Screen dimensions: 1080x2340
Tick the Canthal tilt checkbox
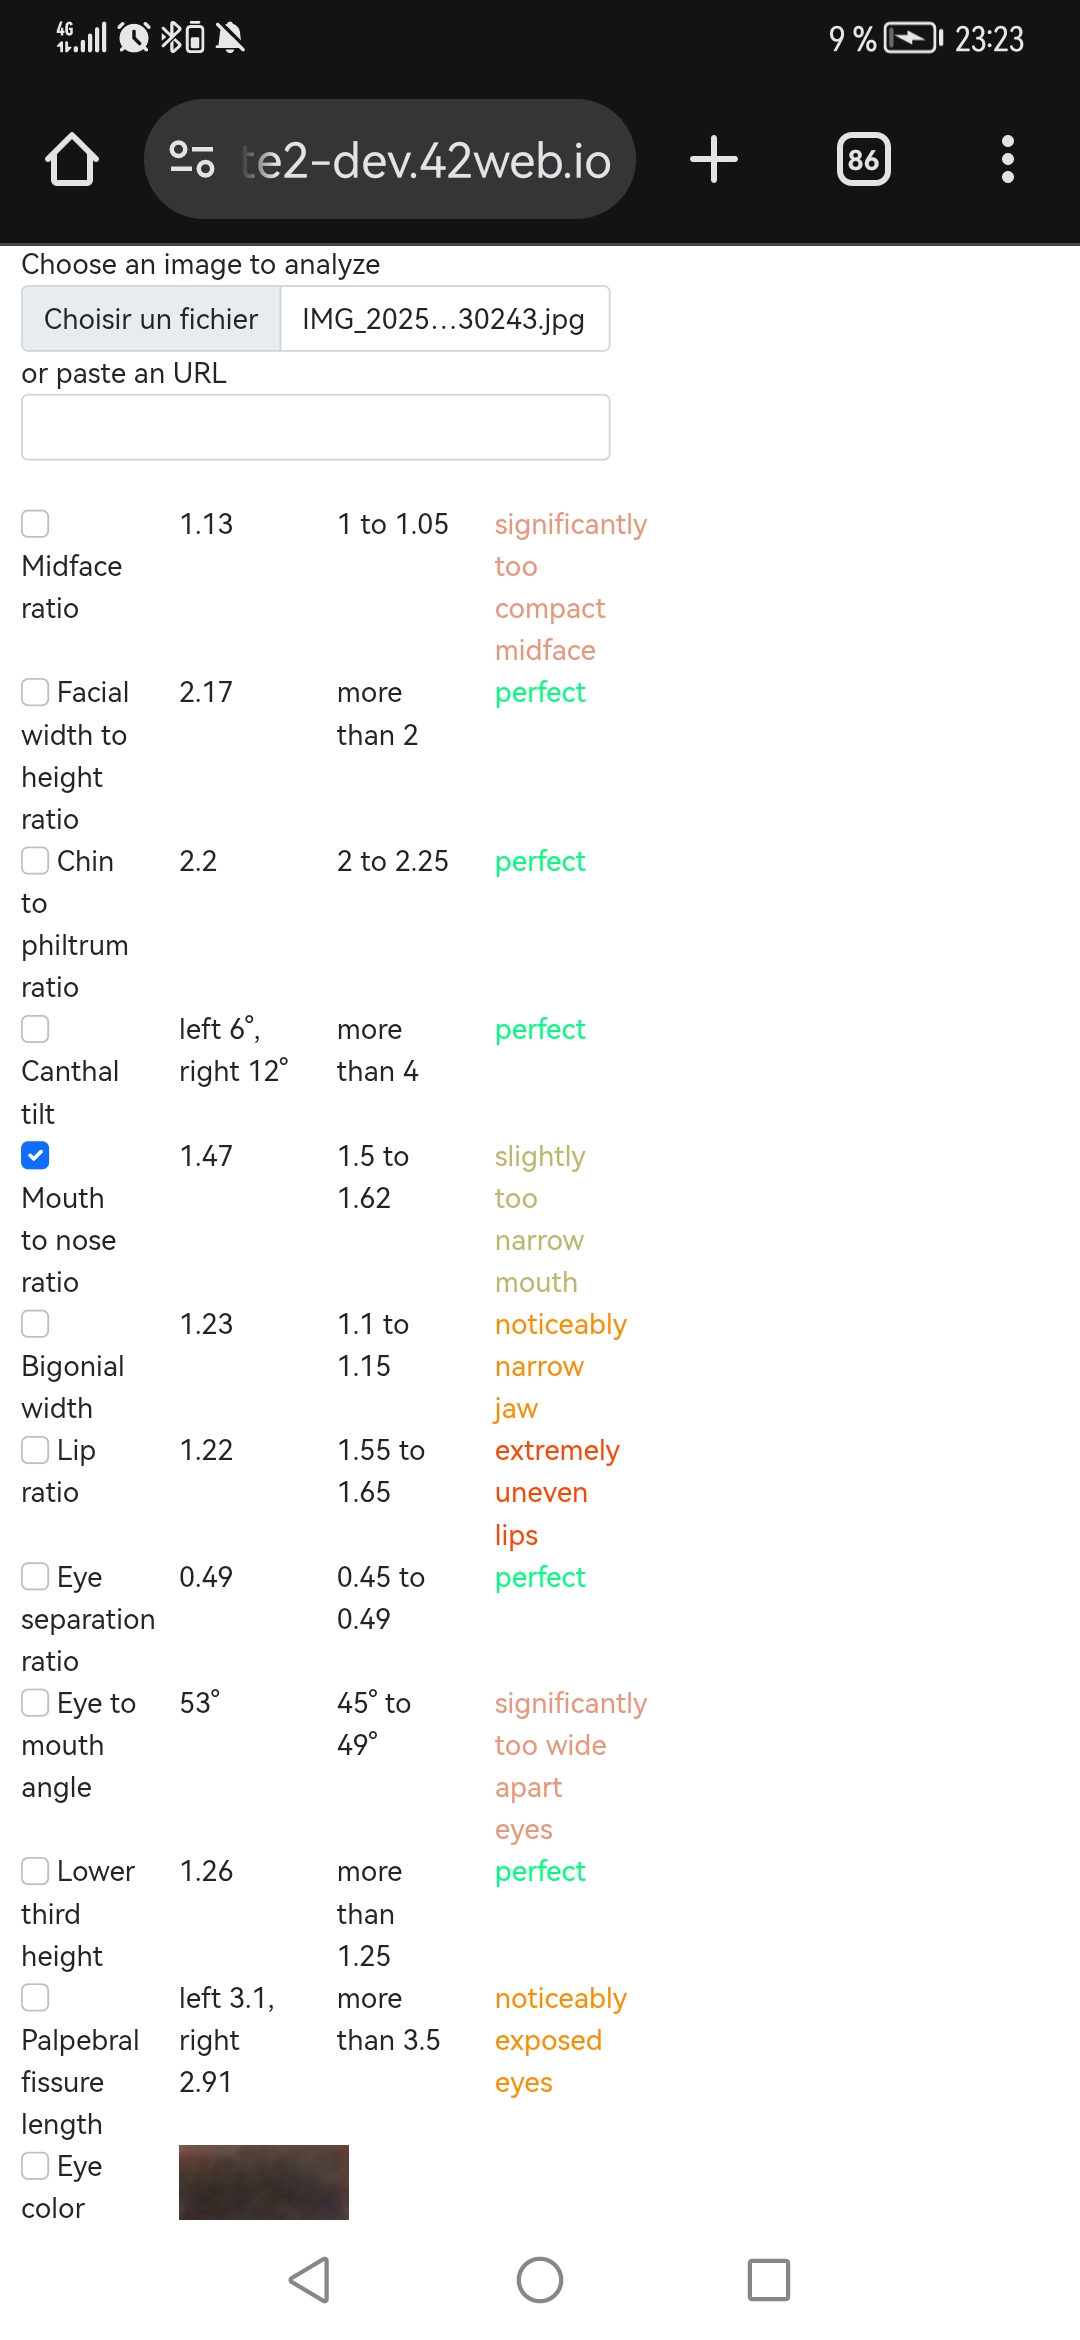(x=35, y=1028)
